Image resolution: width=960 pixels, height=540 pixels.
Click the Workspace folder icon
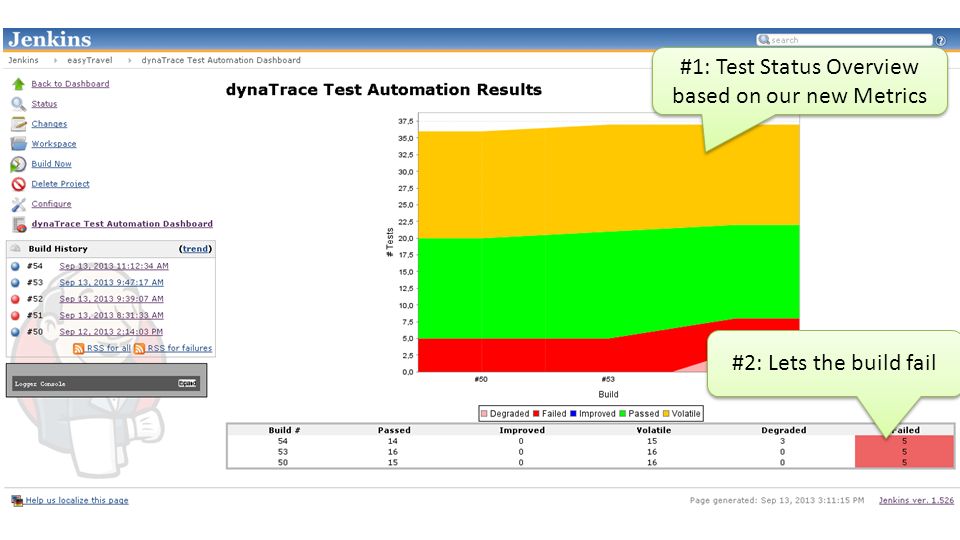(18, 144)
